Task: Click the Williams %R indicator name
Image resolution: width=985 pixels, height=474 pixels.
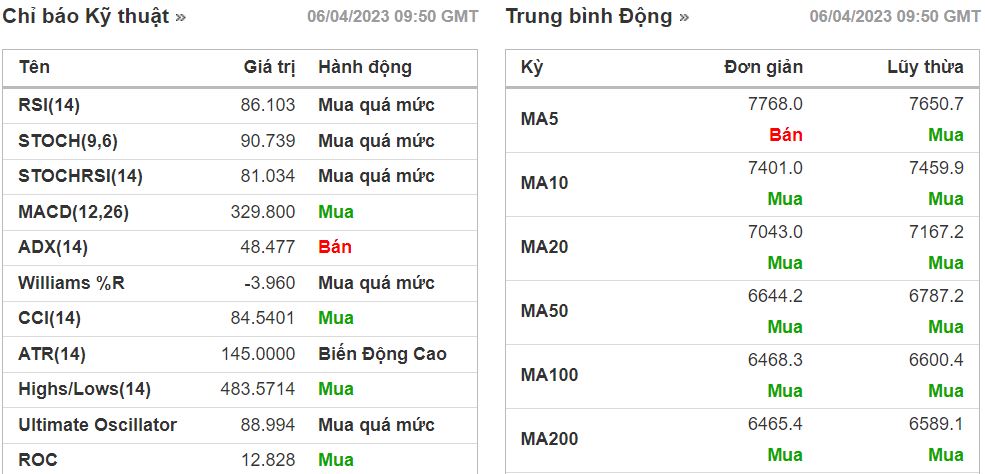Action: pos(72,283)
